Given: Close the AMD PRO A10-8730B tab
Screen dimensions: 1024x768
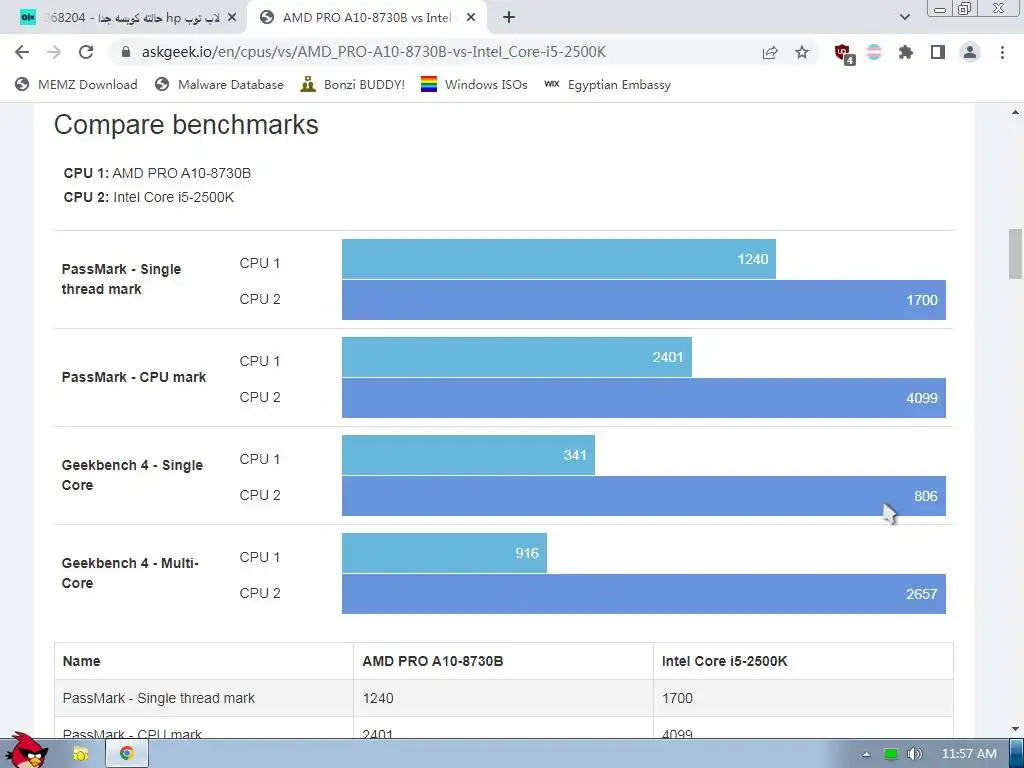Looking at the screenshot, I should point(471,18).
